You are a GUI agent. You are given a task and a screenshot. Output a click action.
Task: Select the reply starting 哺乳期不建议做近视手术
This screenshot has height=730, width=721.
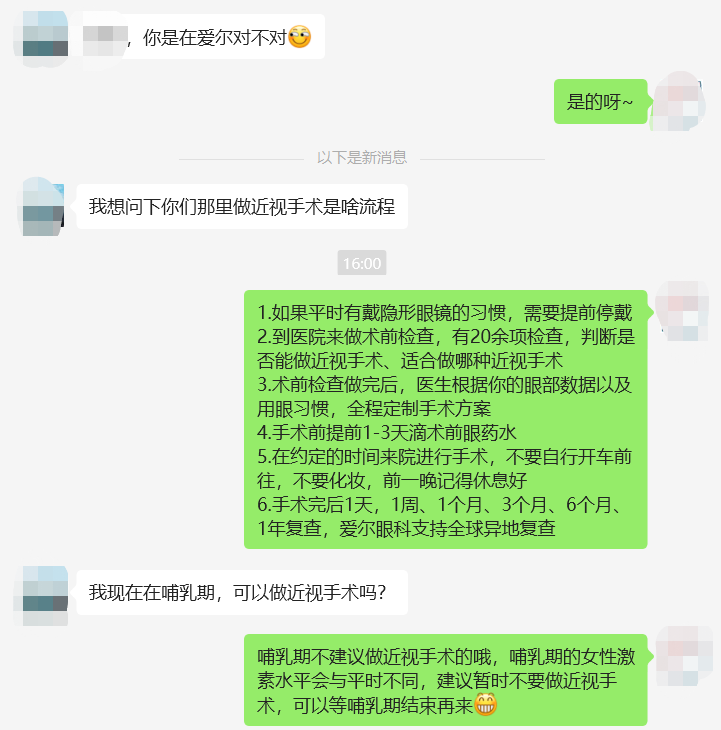[x=445, y=680]
